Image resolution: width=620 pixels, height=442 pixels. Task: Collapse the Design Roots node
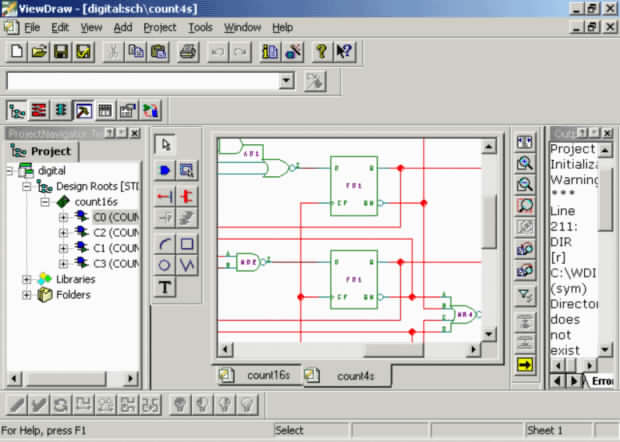(26, 186)
